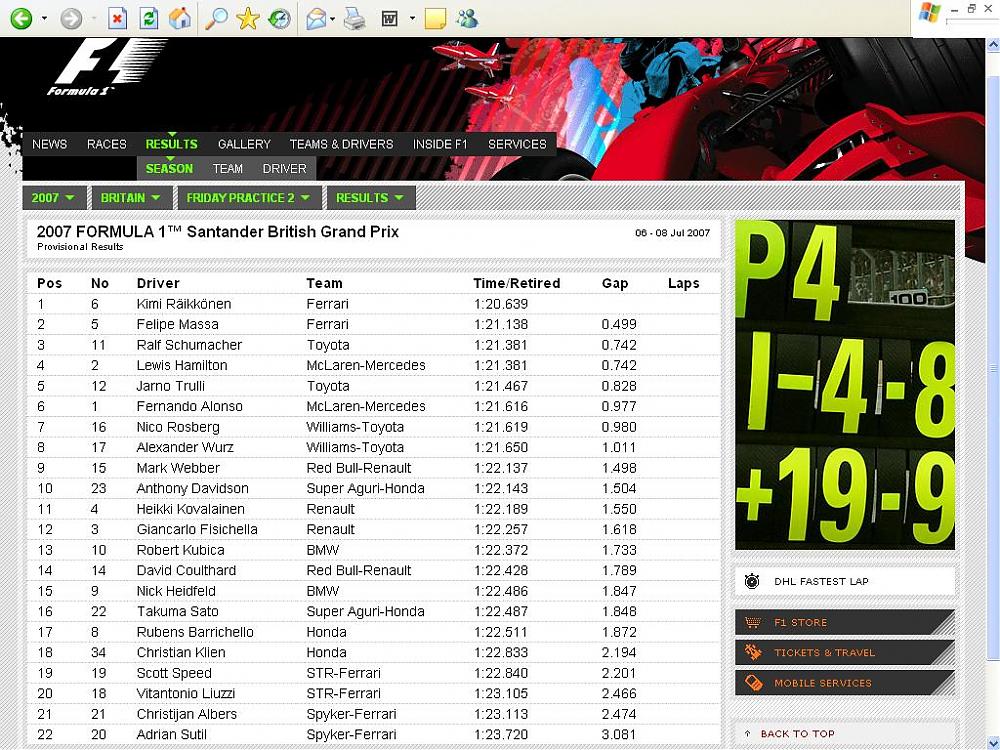Open the TICKETS & TRAVEL link

tap(845, 652)
